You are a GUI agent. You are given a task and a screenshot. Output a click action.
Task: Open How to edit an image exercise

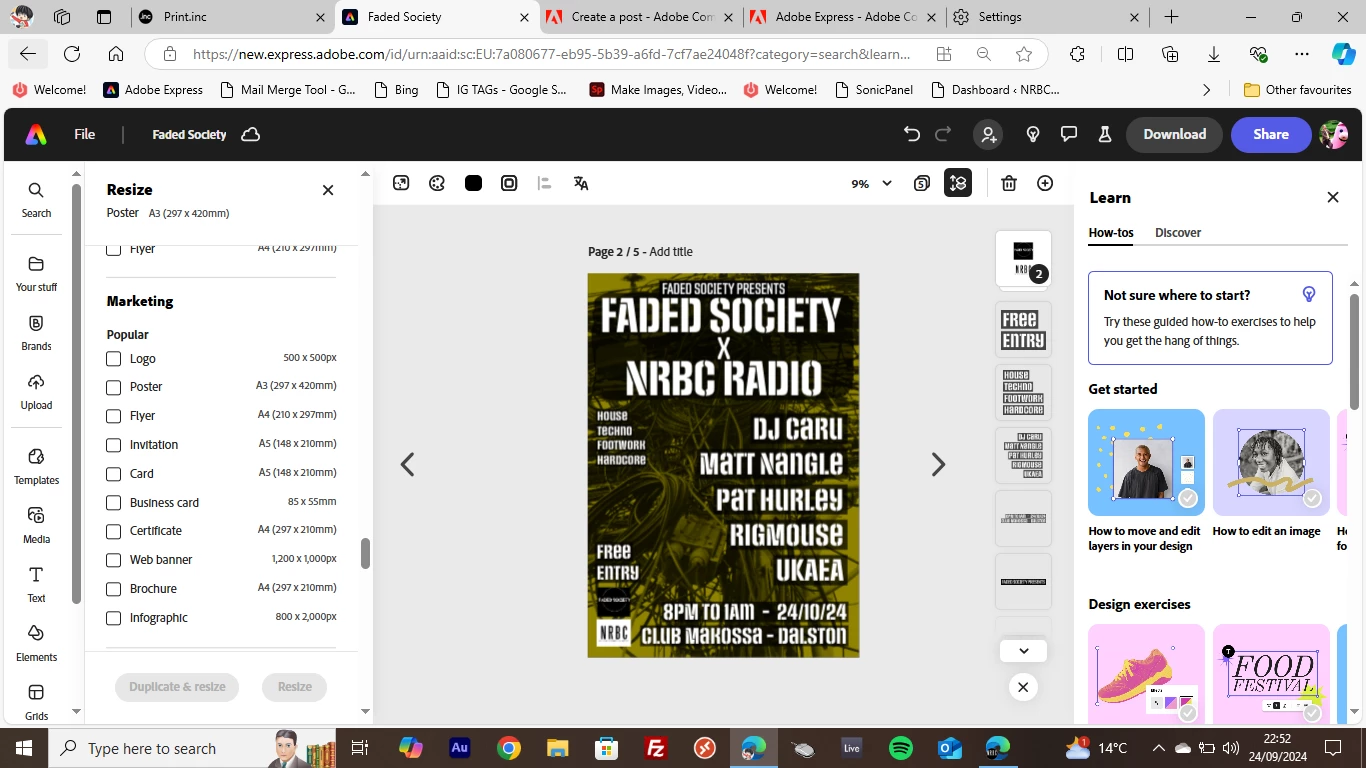coord(1271,472)
